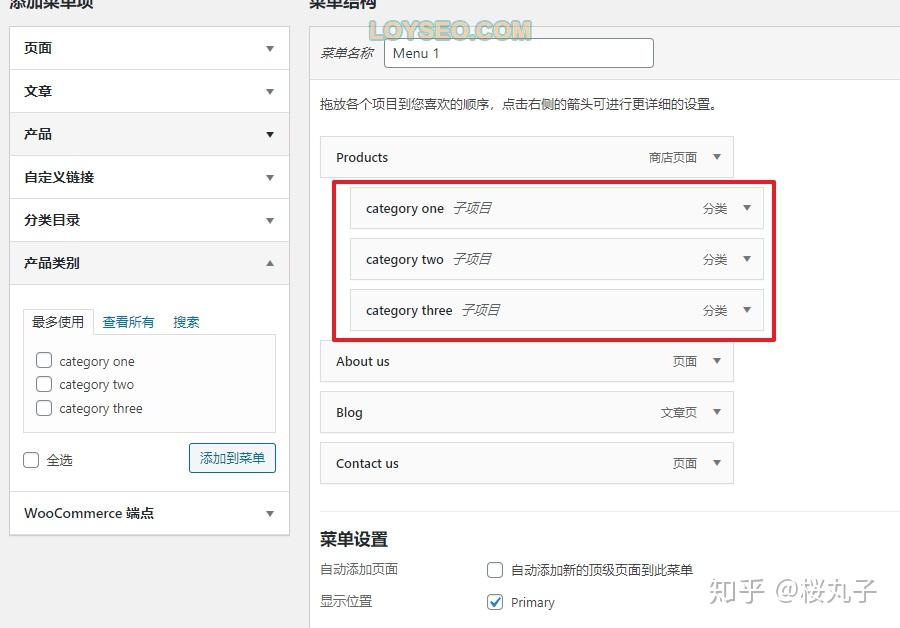Click the 文章页 type label
This screenshot has width=900, height=628.
(x=678, y=412)
